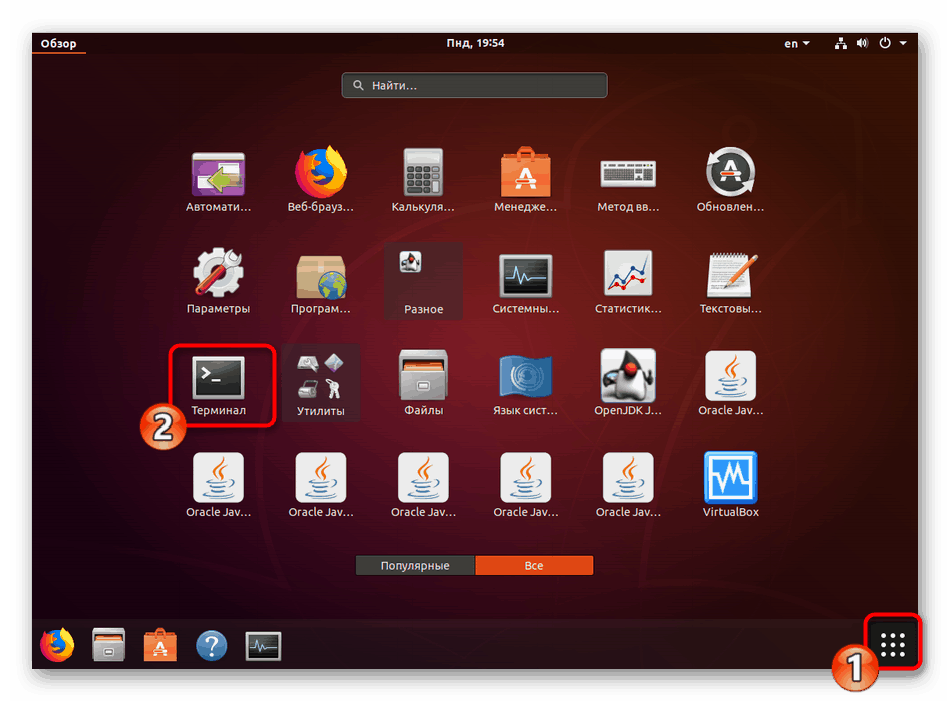
Task: Expand the keyboard layout 'en' dropdown
Action: (796, 43)
